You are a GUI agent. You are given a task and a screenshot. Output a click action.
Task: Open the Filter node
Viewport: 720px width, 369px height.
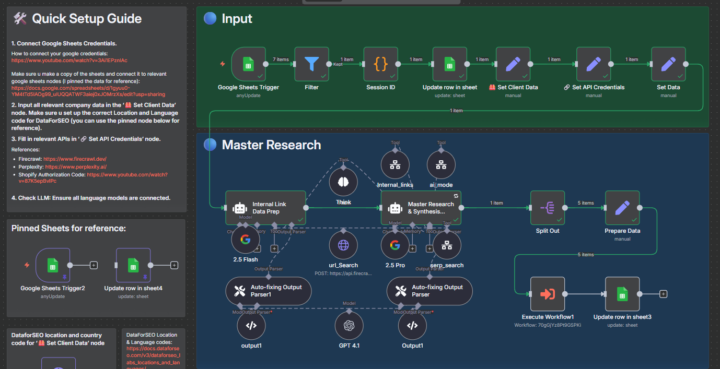[x=311, y=64]
